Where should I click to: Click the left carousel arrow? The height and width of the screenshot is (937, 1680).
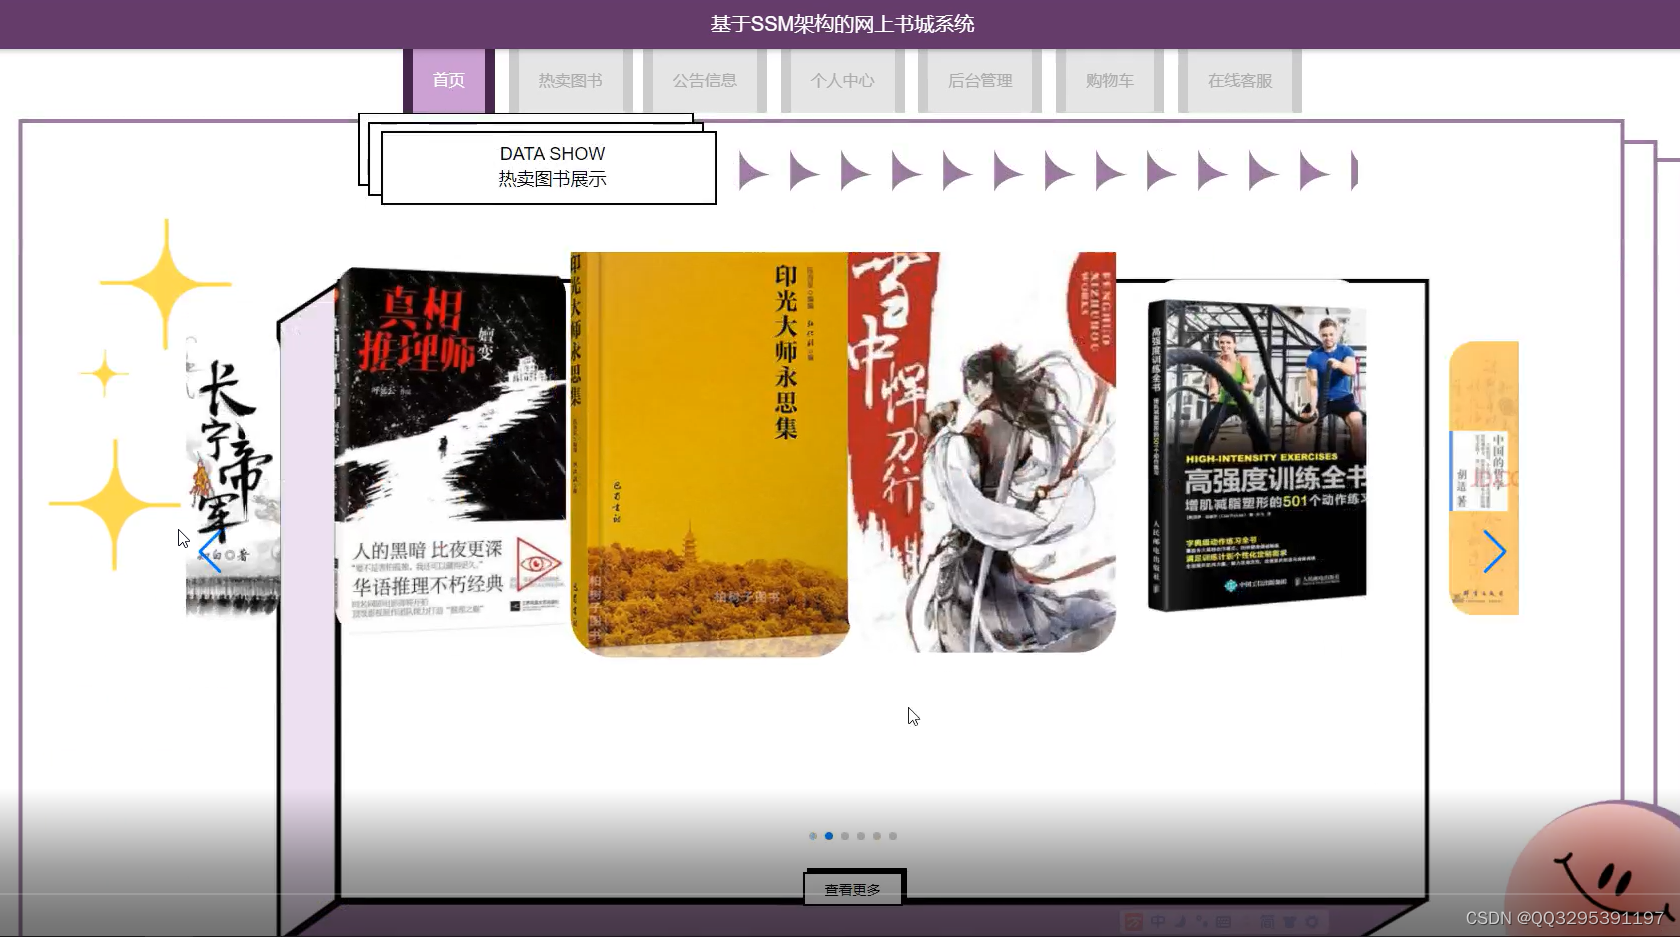210,552
